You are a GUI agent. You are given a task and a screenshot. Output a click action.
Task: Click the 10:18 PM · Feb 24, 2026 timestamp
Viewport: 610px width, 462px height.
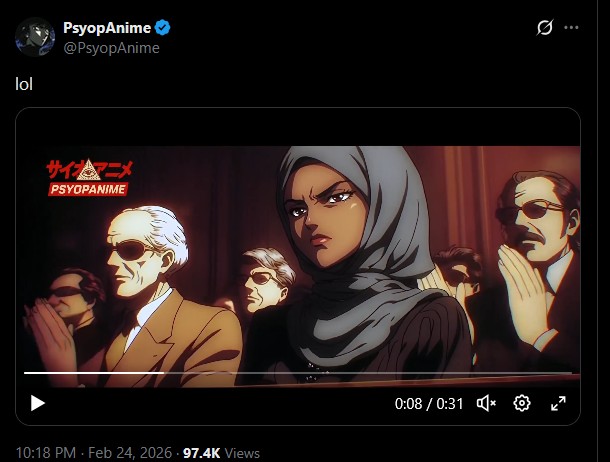pos(94,453)
